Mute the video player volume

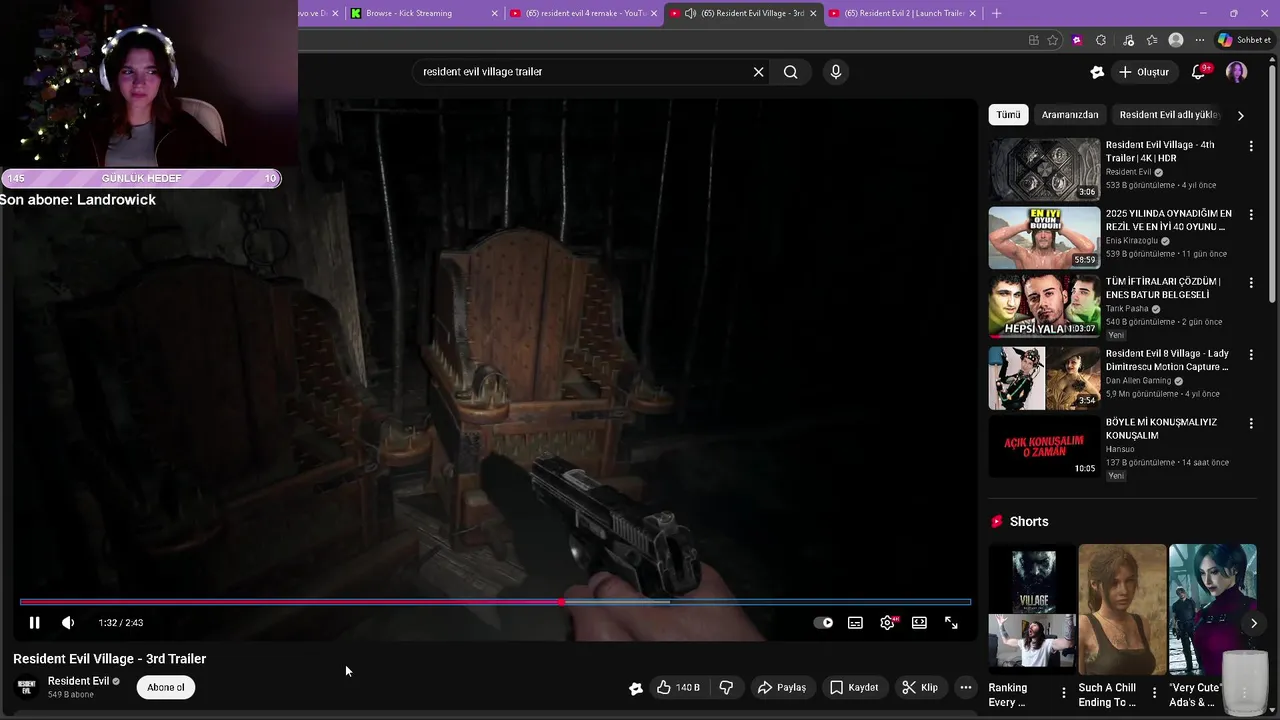[68, 623]
